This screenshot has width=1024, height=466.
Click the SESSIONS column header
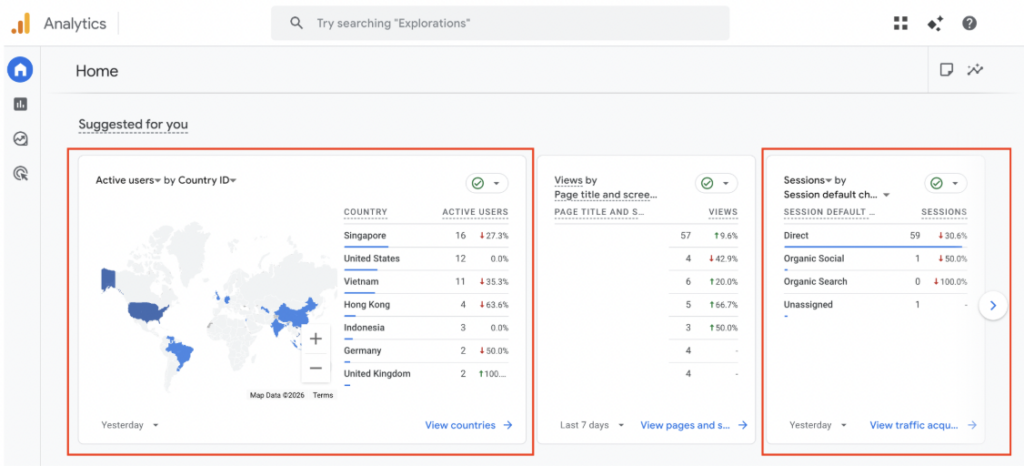(944, 212)
